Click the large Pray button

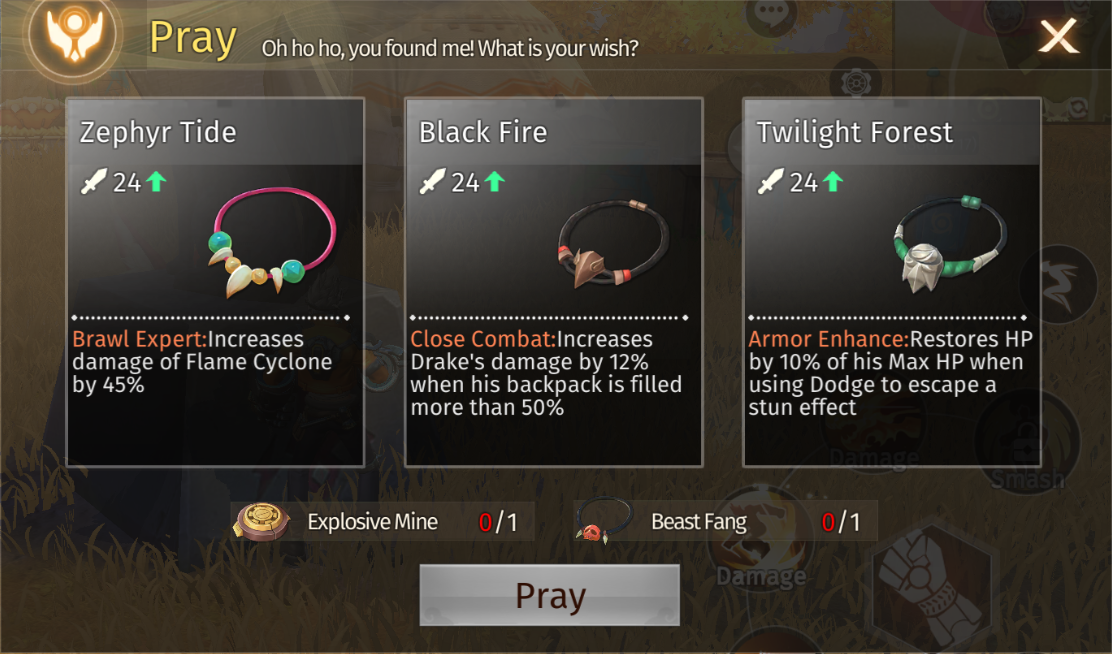click(550, 595)
